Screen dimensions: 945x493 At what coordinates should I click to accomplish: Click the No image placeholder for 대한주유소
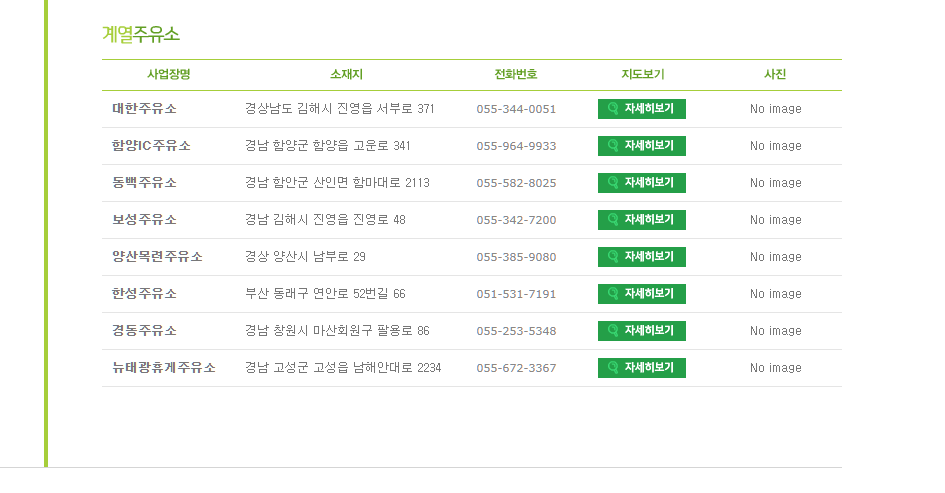click(x=775, y=109)
